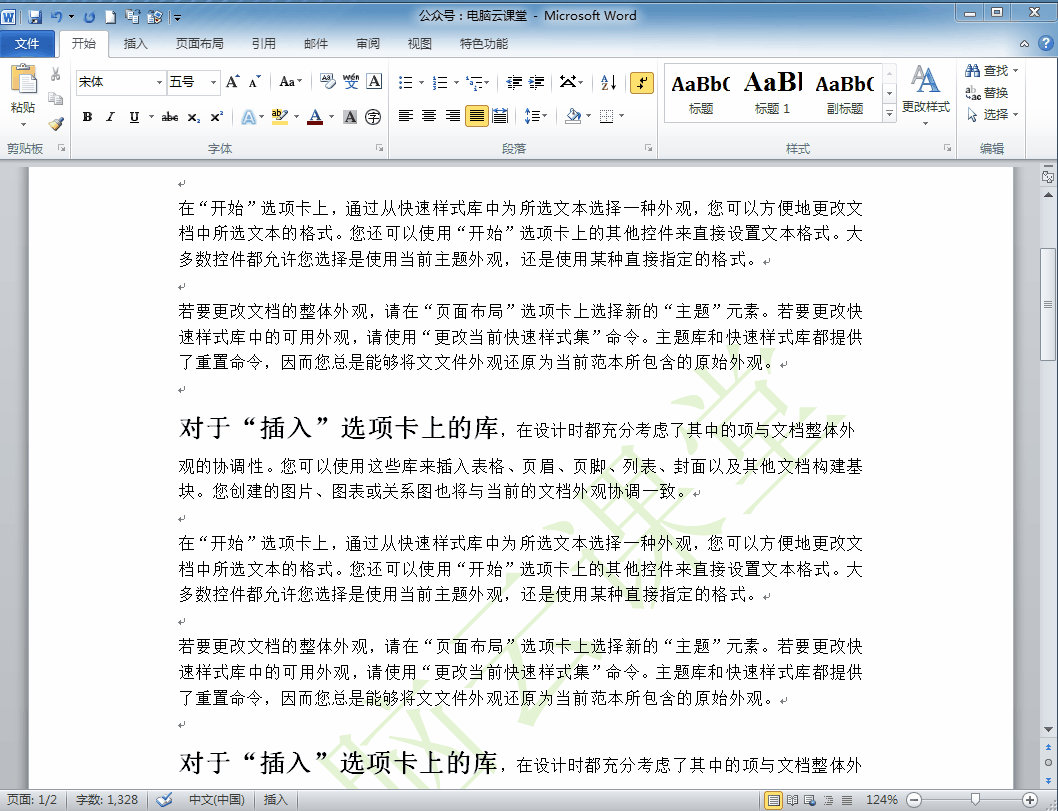Open the Change Case Aa dropdown
The width and height of the screenshot is (1058, 811).
tap(291, 82)
